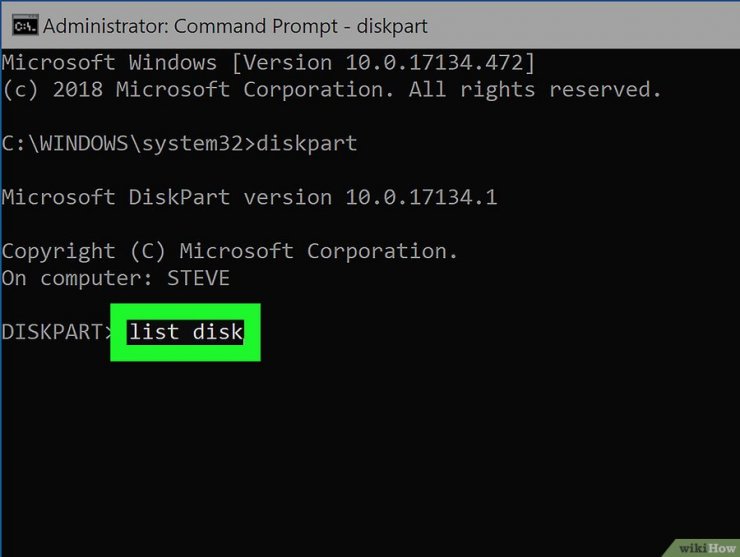Image resolution: width=740 pixels, height=557 pixels.
Task: Select the 'Microsoft DiskPart version 10.0.17134.1' line
Action: pyautogui.click(x=249, y=197)
